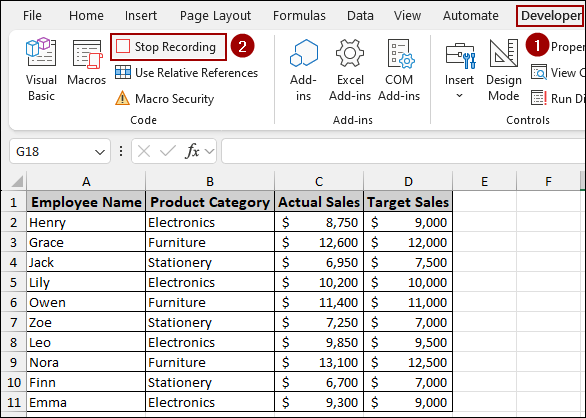Click the formula bar Cancel X icon
The width and height of the screenshot is (586, 418).
pyautogui.click(x=144, y=151)
